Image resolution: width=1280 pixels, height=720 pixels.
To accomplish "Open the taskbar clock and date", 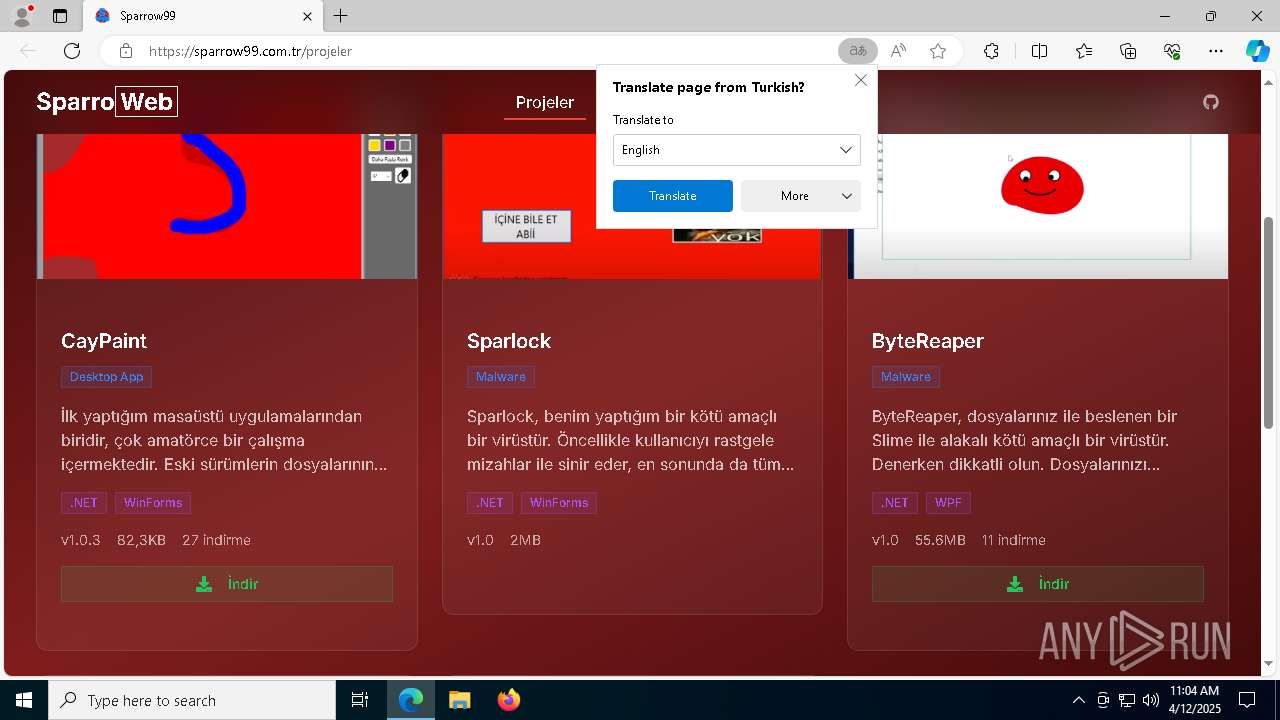I will (x=1195, y=700).
